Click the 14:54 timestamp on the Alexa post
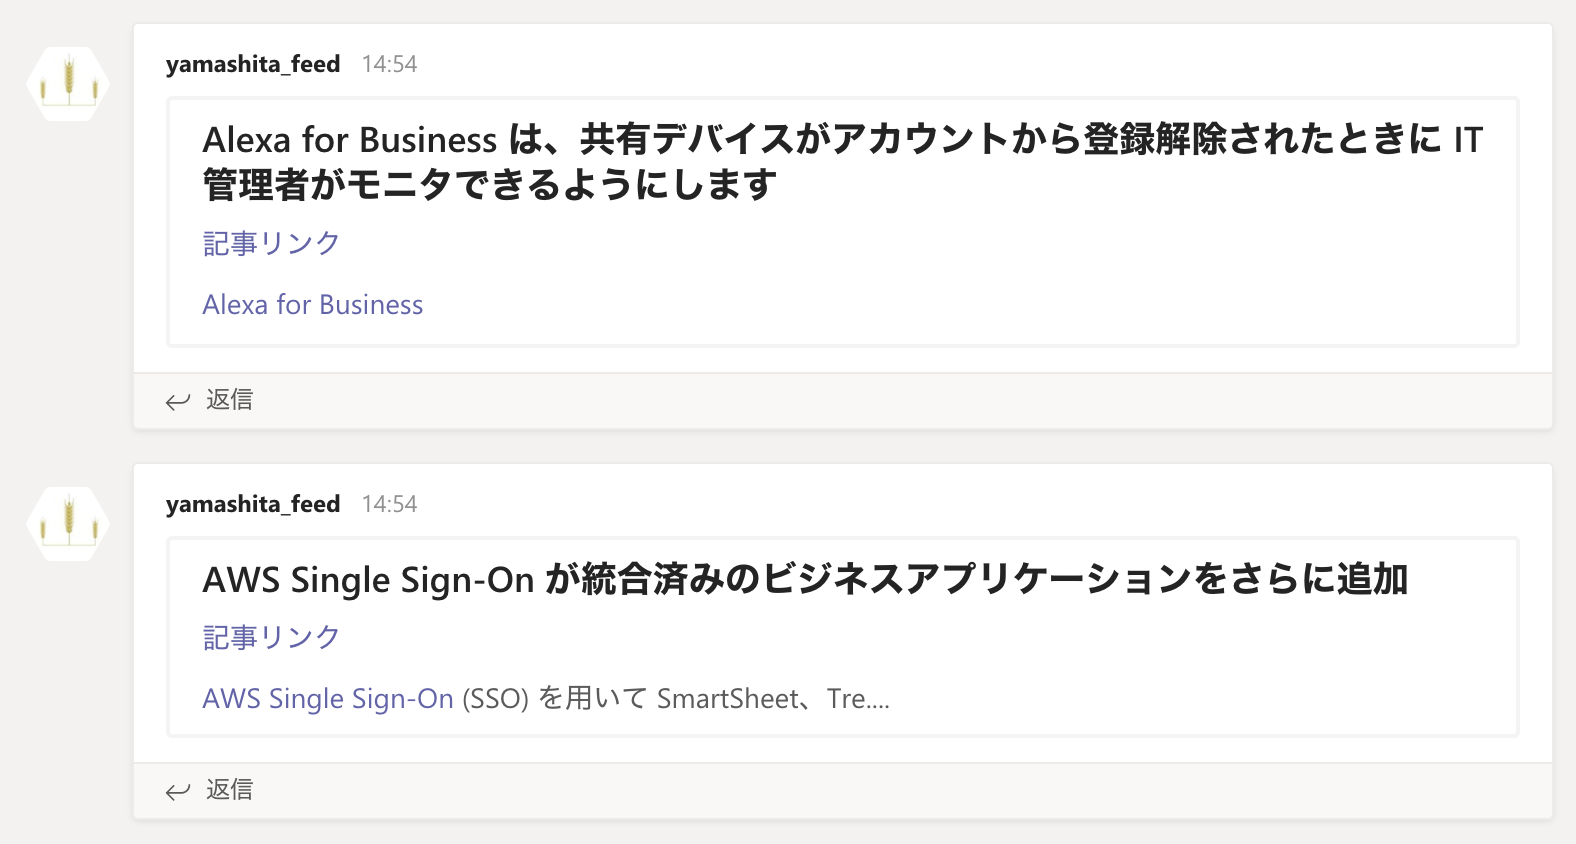Screen dimensions: 1576x844 pyautogui.click(x=389, y=64)
